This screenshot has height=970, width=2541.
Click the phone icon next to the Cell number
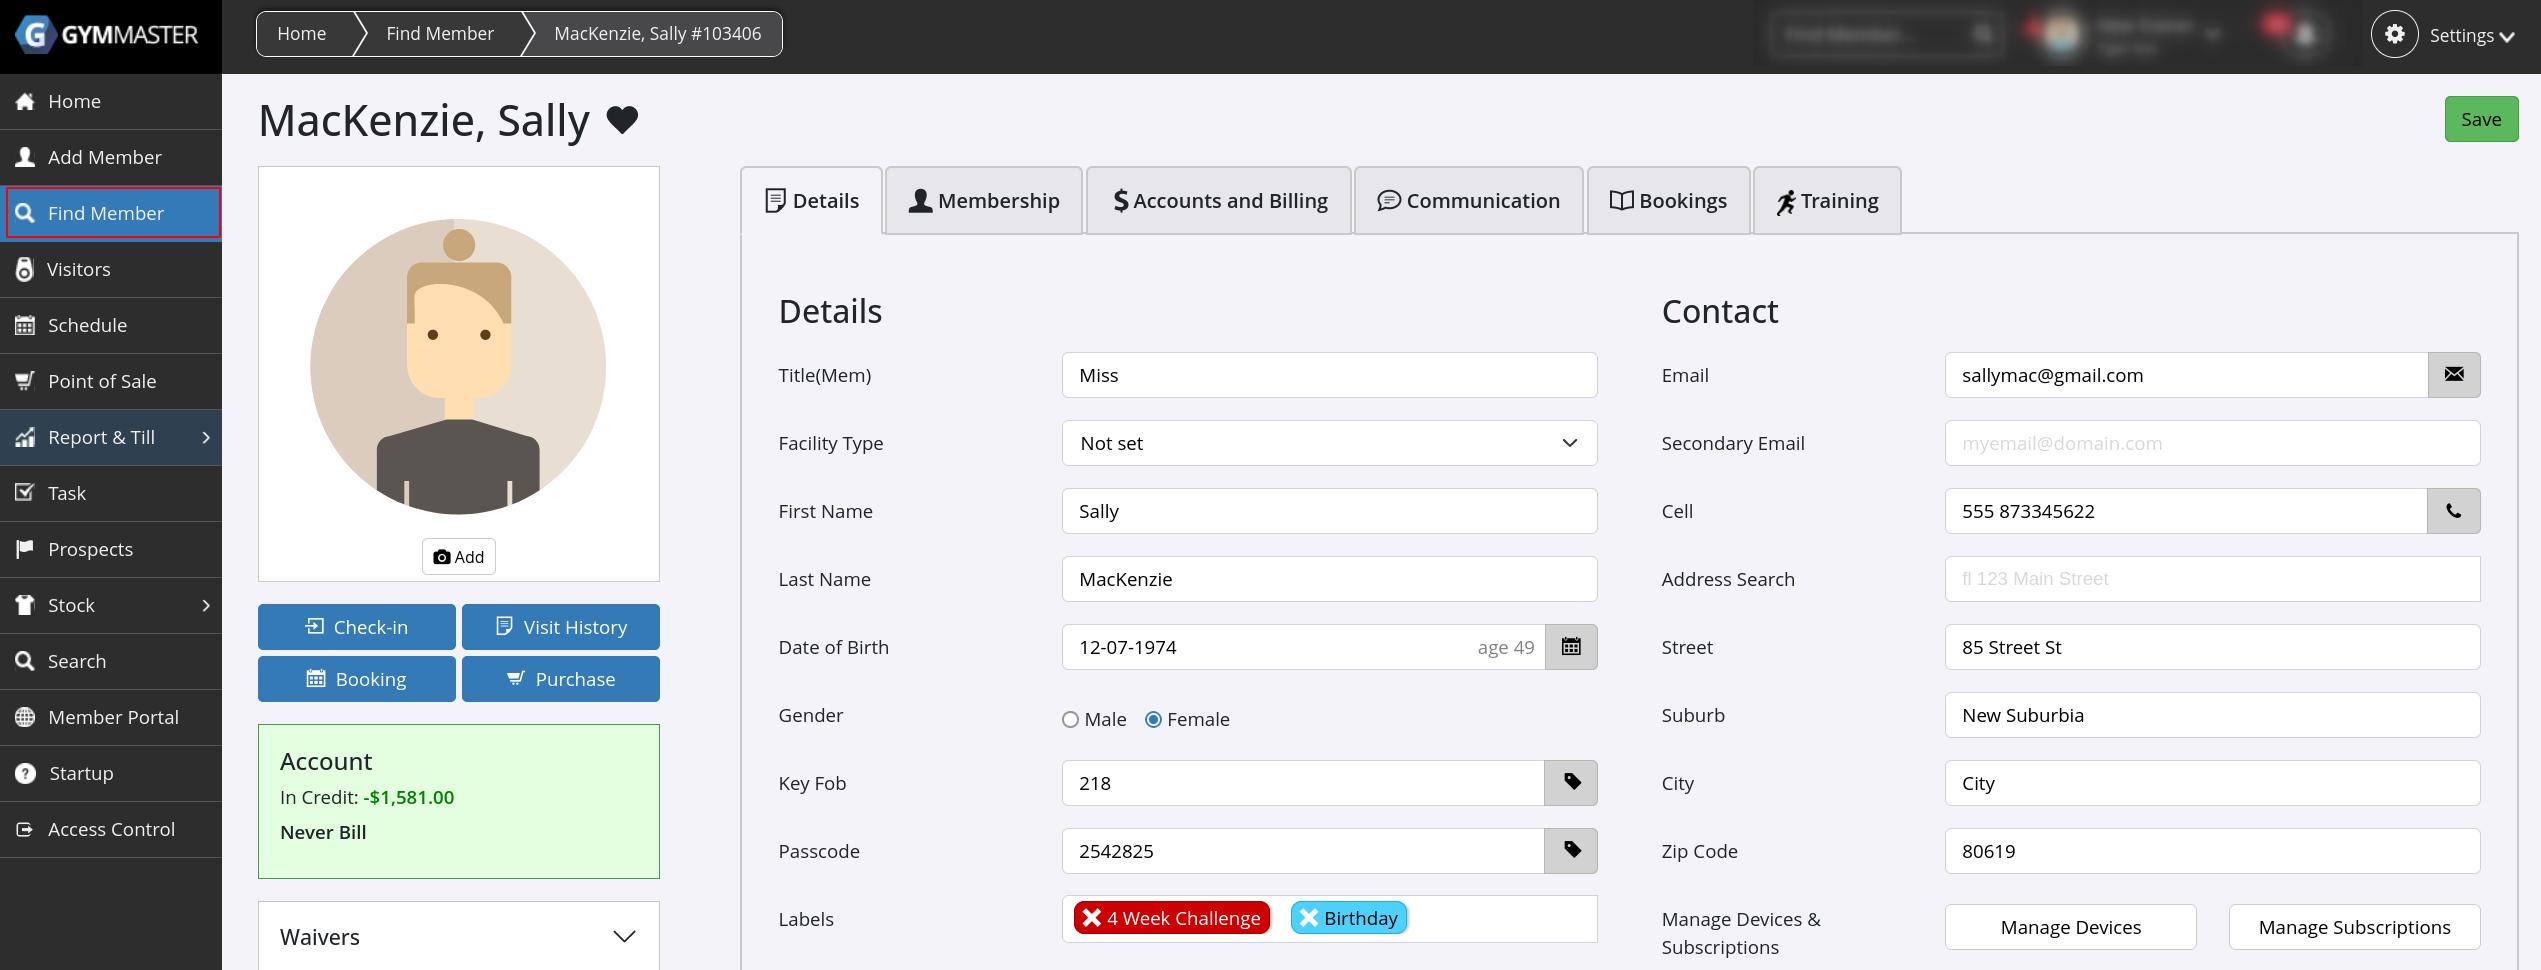coord(2453,511)
